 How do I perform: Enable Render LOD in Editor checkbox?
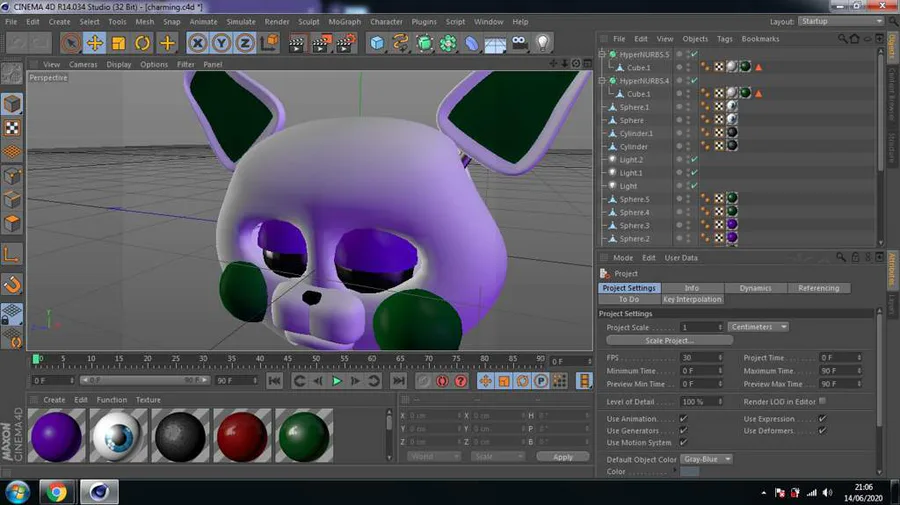click(823, 401)
